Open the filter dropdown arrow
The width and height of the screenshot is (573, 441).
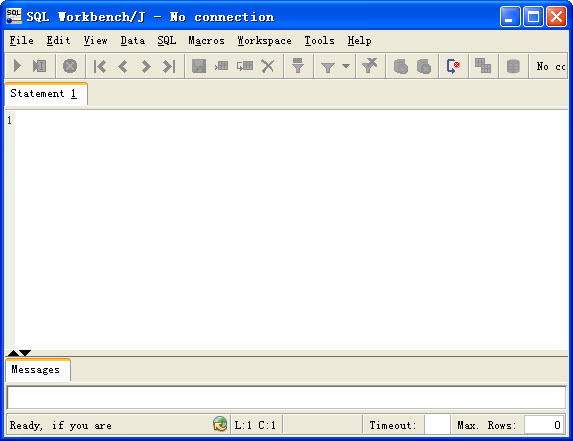coord(346,66)
